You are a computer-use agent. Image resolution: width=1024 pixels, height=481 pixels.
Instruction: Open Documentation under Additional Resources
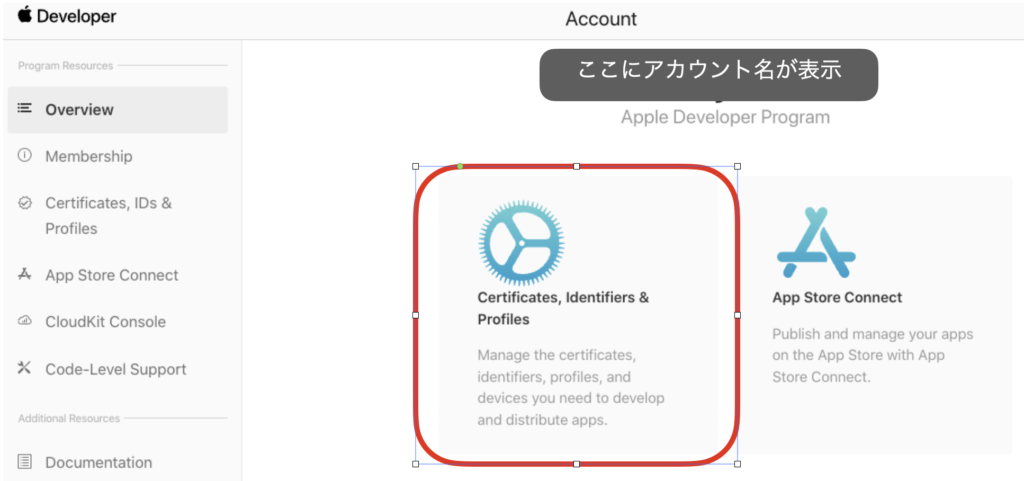pyautogui.click(x=98, y=462)
